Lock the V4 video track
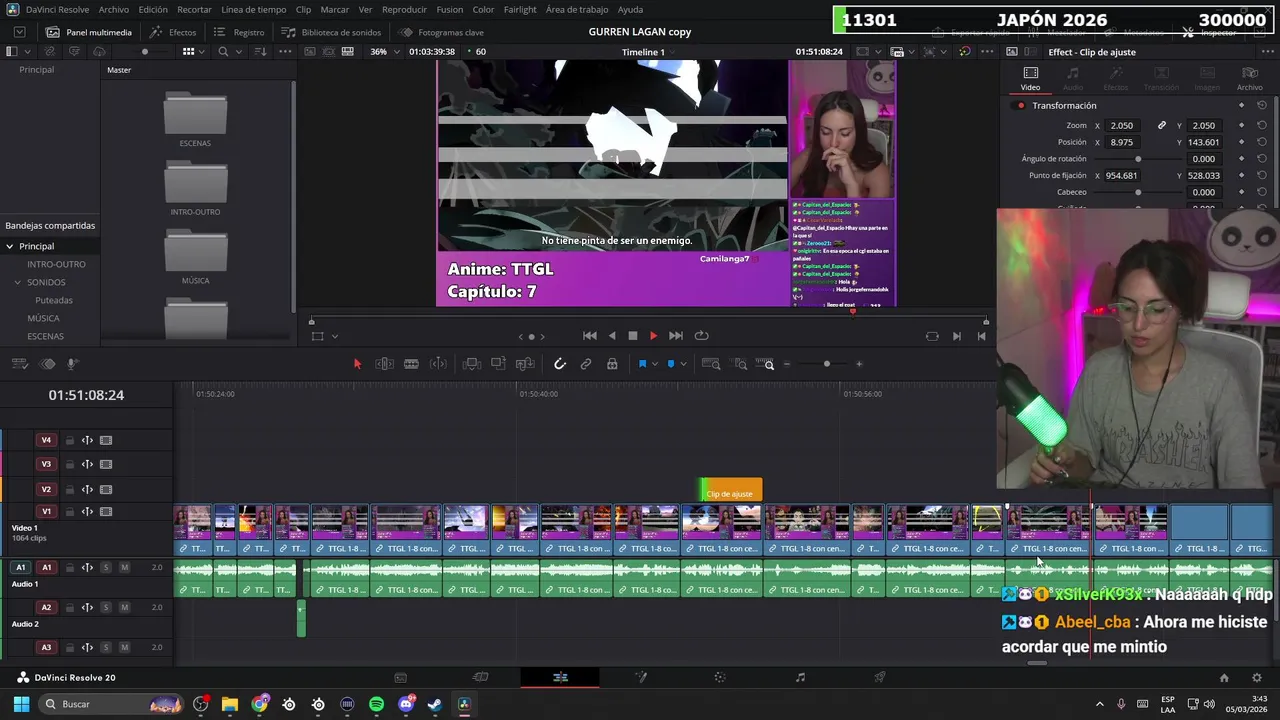The width and height of the screenshot is (1280, 720). pyautogui.click(x=70, y=440)
